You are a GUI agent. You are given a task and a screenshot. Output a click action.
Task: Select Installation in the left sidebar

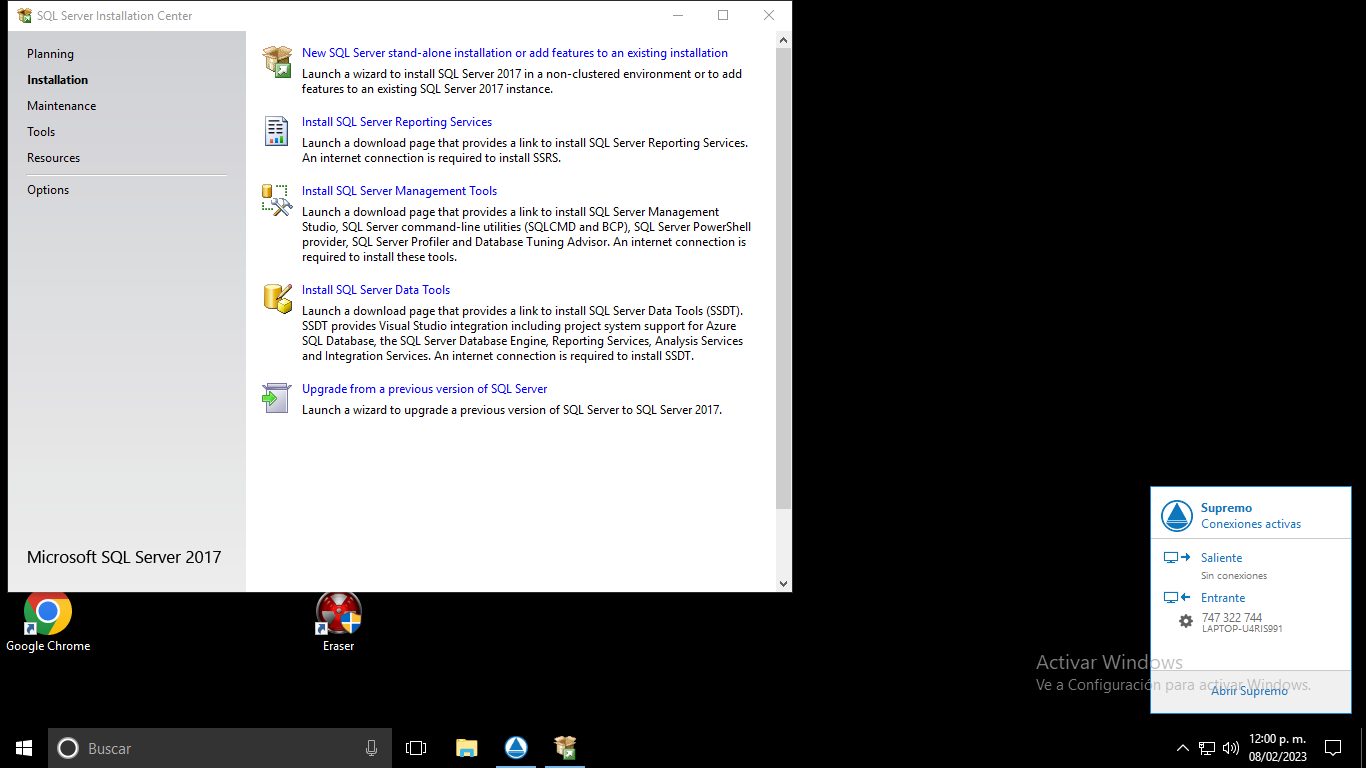tap(57, 80)
